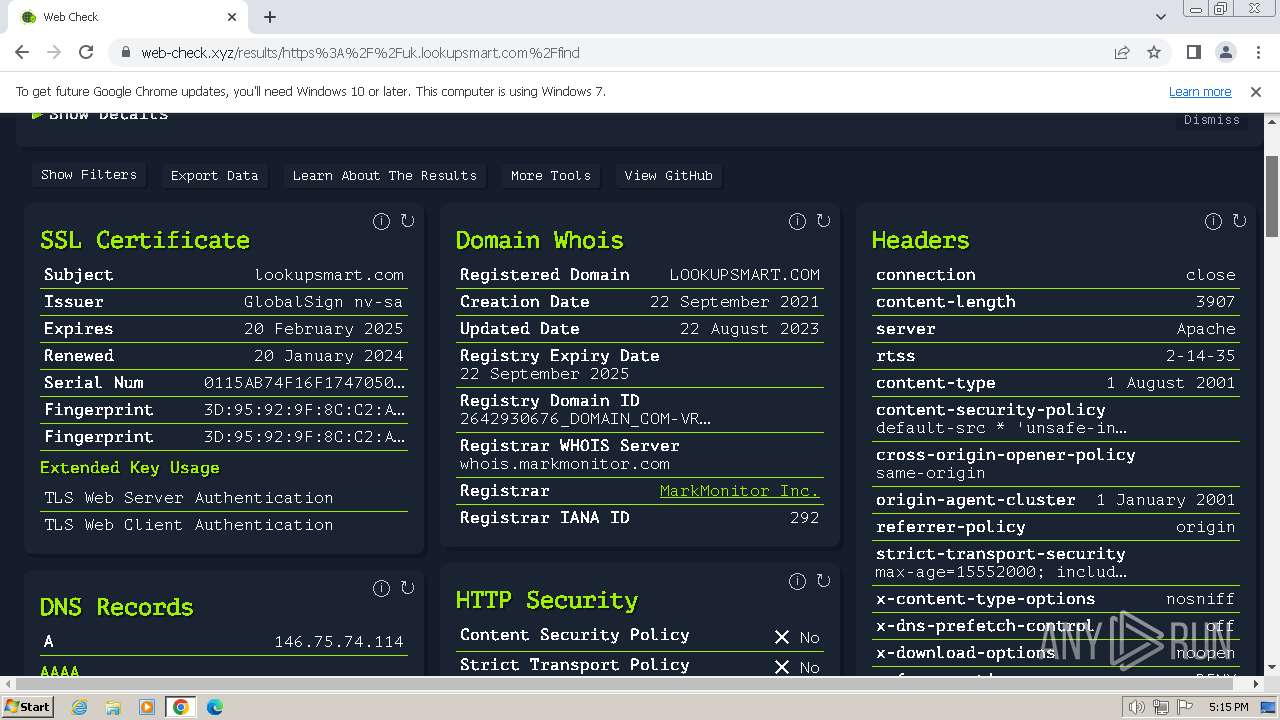
Task: Refresh the Domain Whois card
Action: [823, 221]
